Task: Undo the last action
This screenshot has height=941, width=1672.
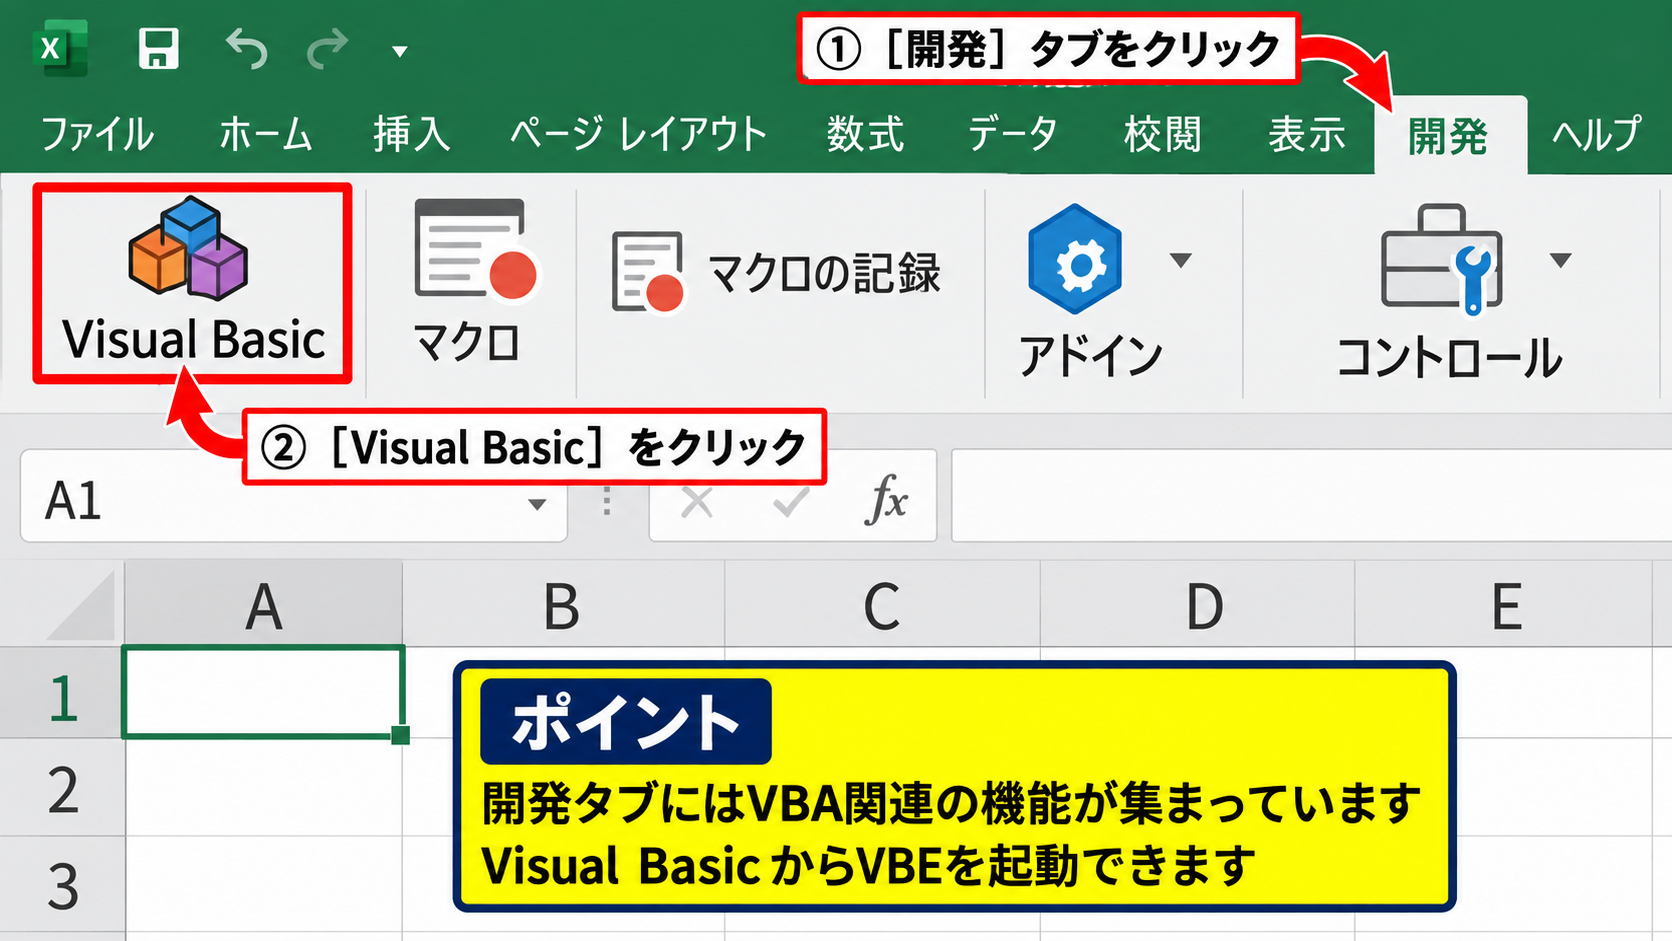Action: (x=246, y=48)
